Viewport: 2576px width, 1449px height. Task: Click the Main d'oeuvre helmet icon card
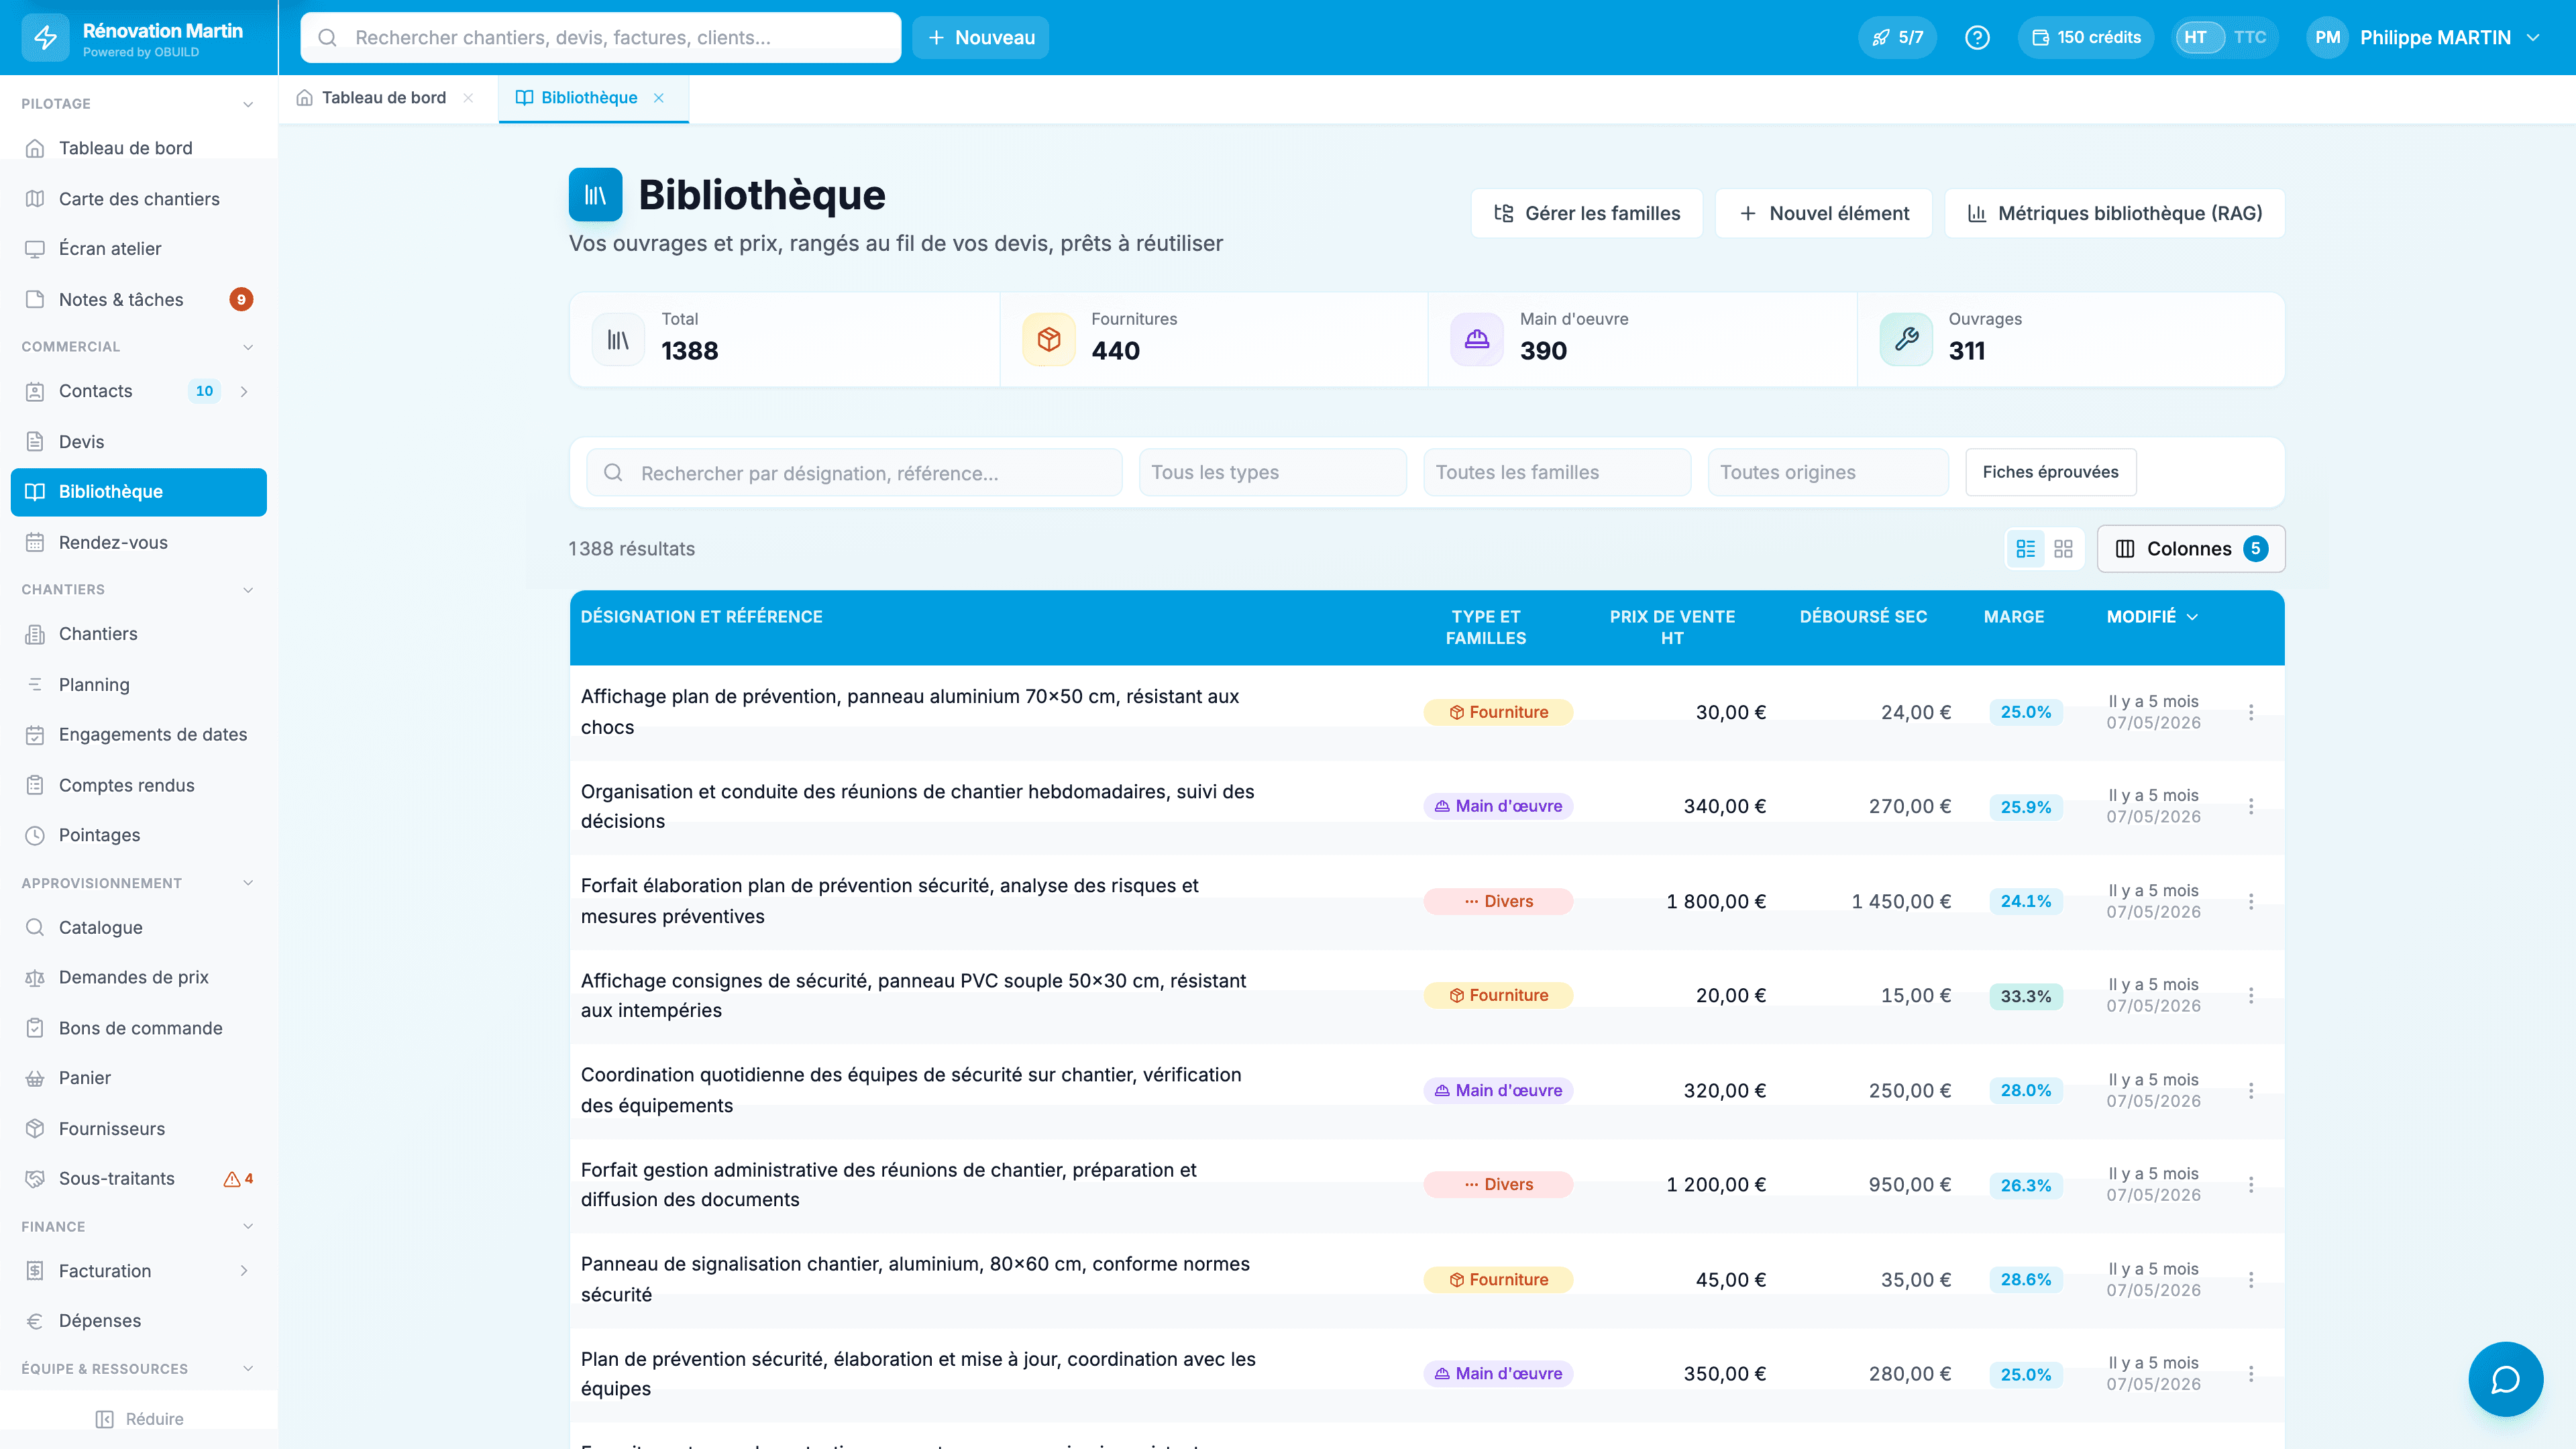(1477, 340)
